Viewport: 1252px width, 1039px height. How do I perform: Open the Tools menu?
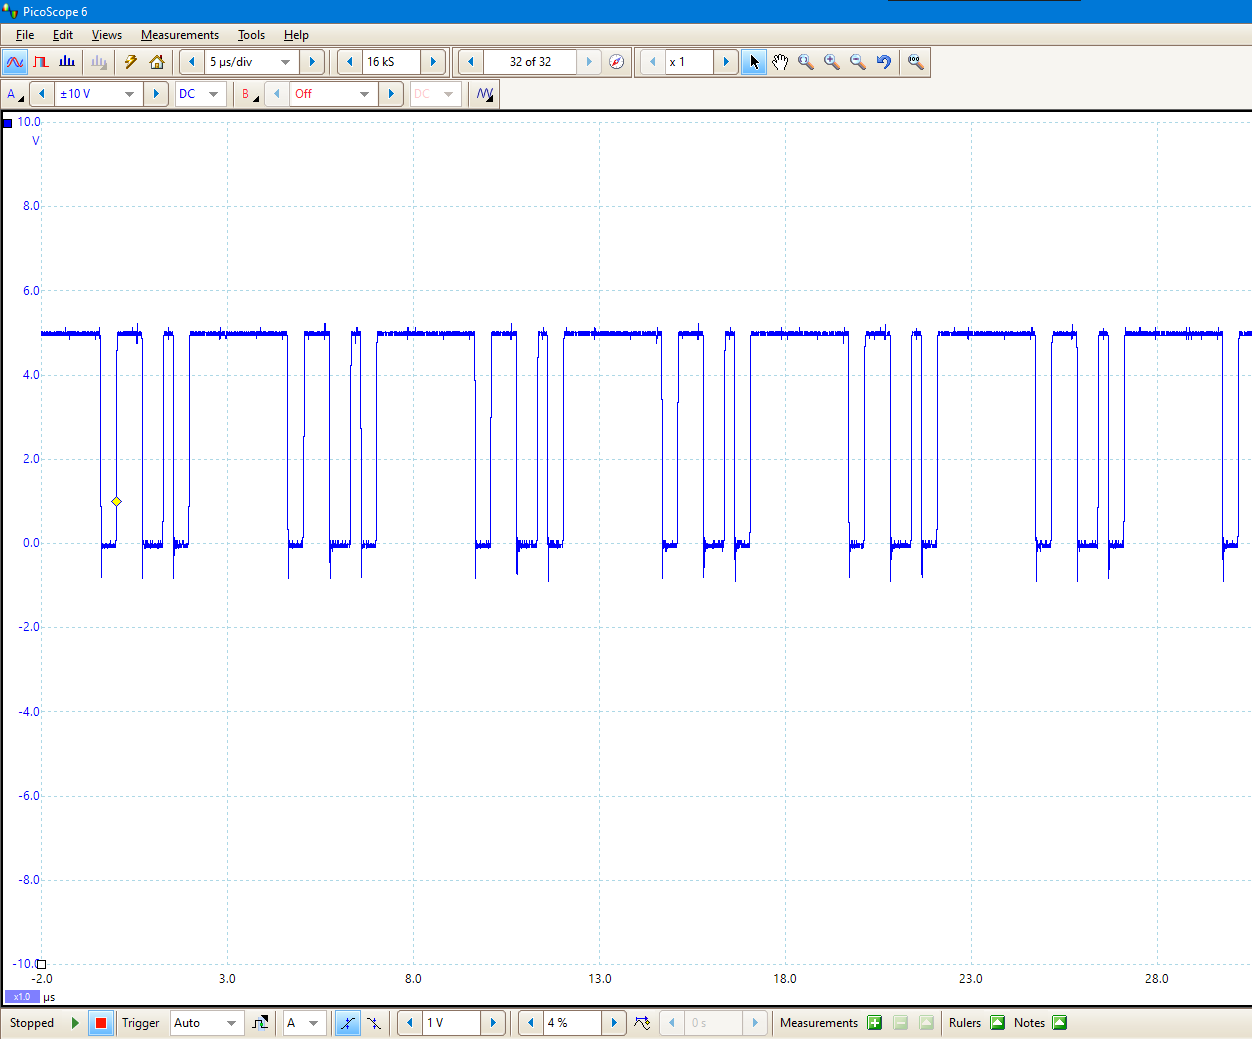coord(251,35)
